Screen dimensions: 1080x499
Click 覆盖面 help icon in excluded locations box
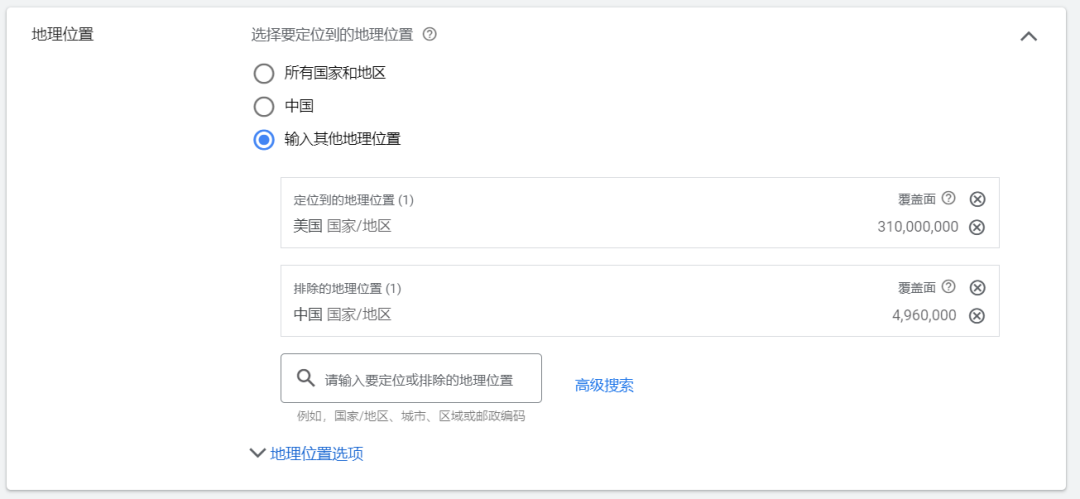click(948, 287)
